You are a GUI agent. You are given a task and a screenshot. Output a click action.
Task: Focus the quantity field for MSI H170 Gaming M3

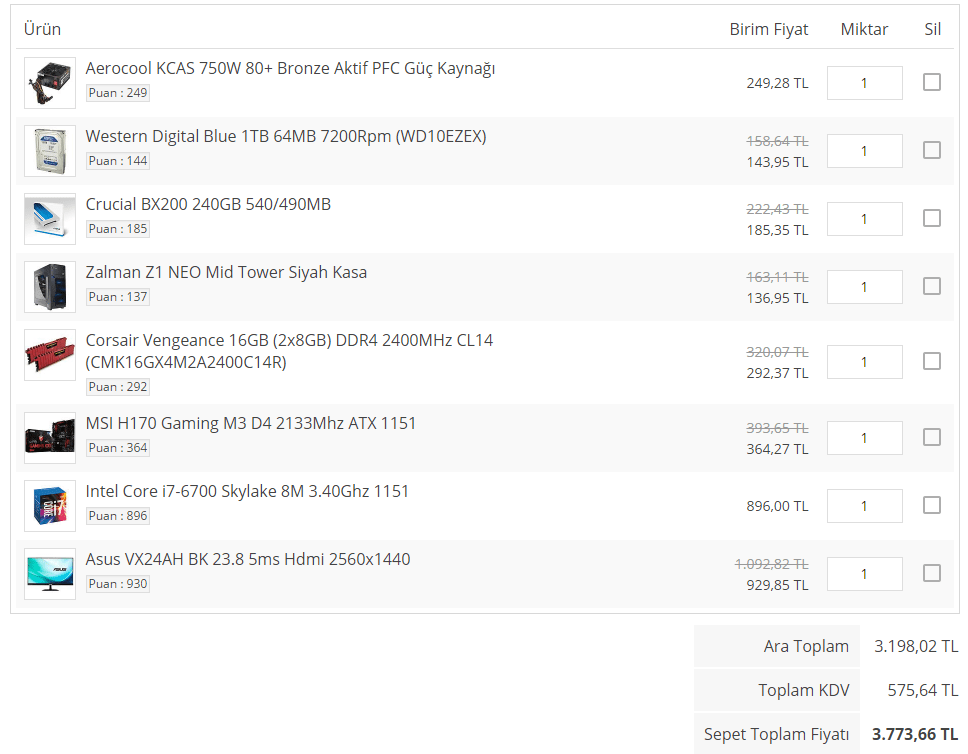[864, 438]
